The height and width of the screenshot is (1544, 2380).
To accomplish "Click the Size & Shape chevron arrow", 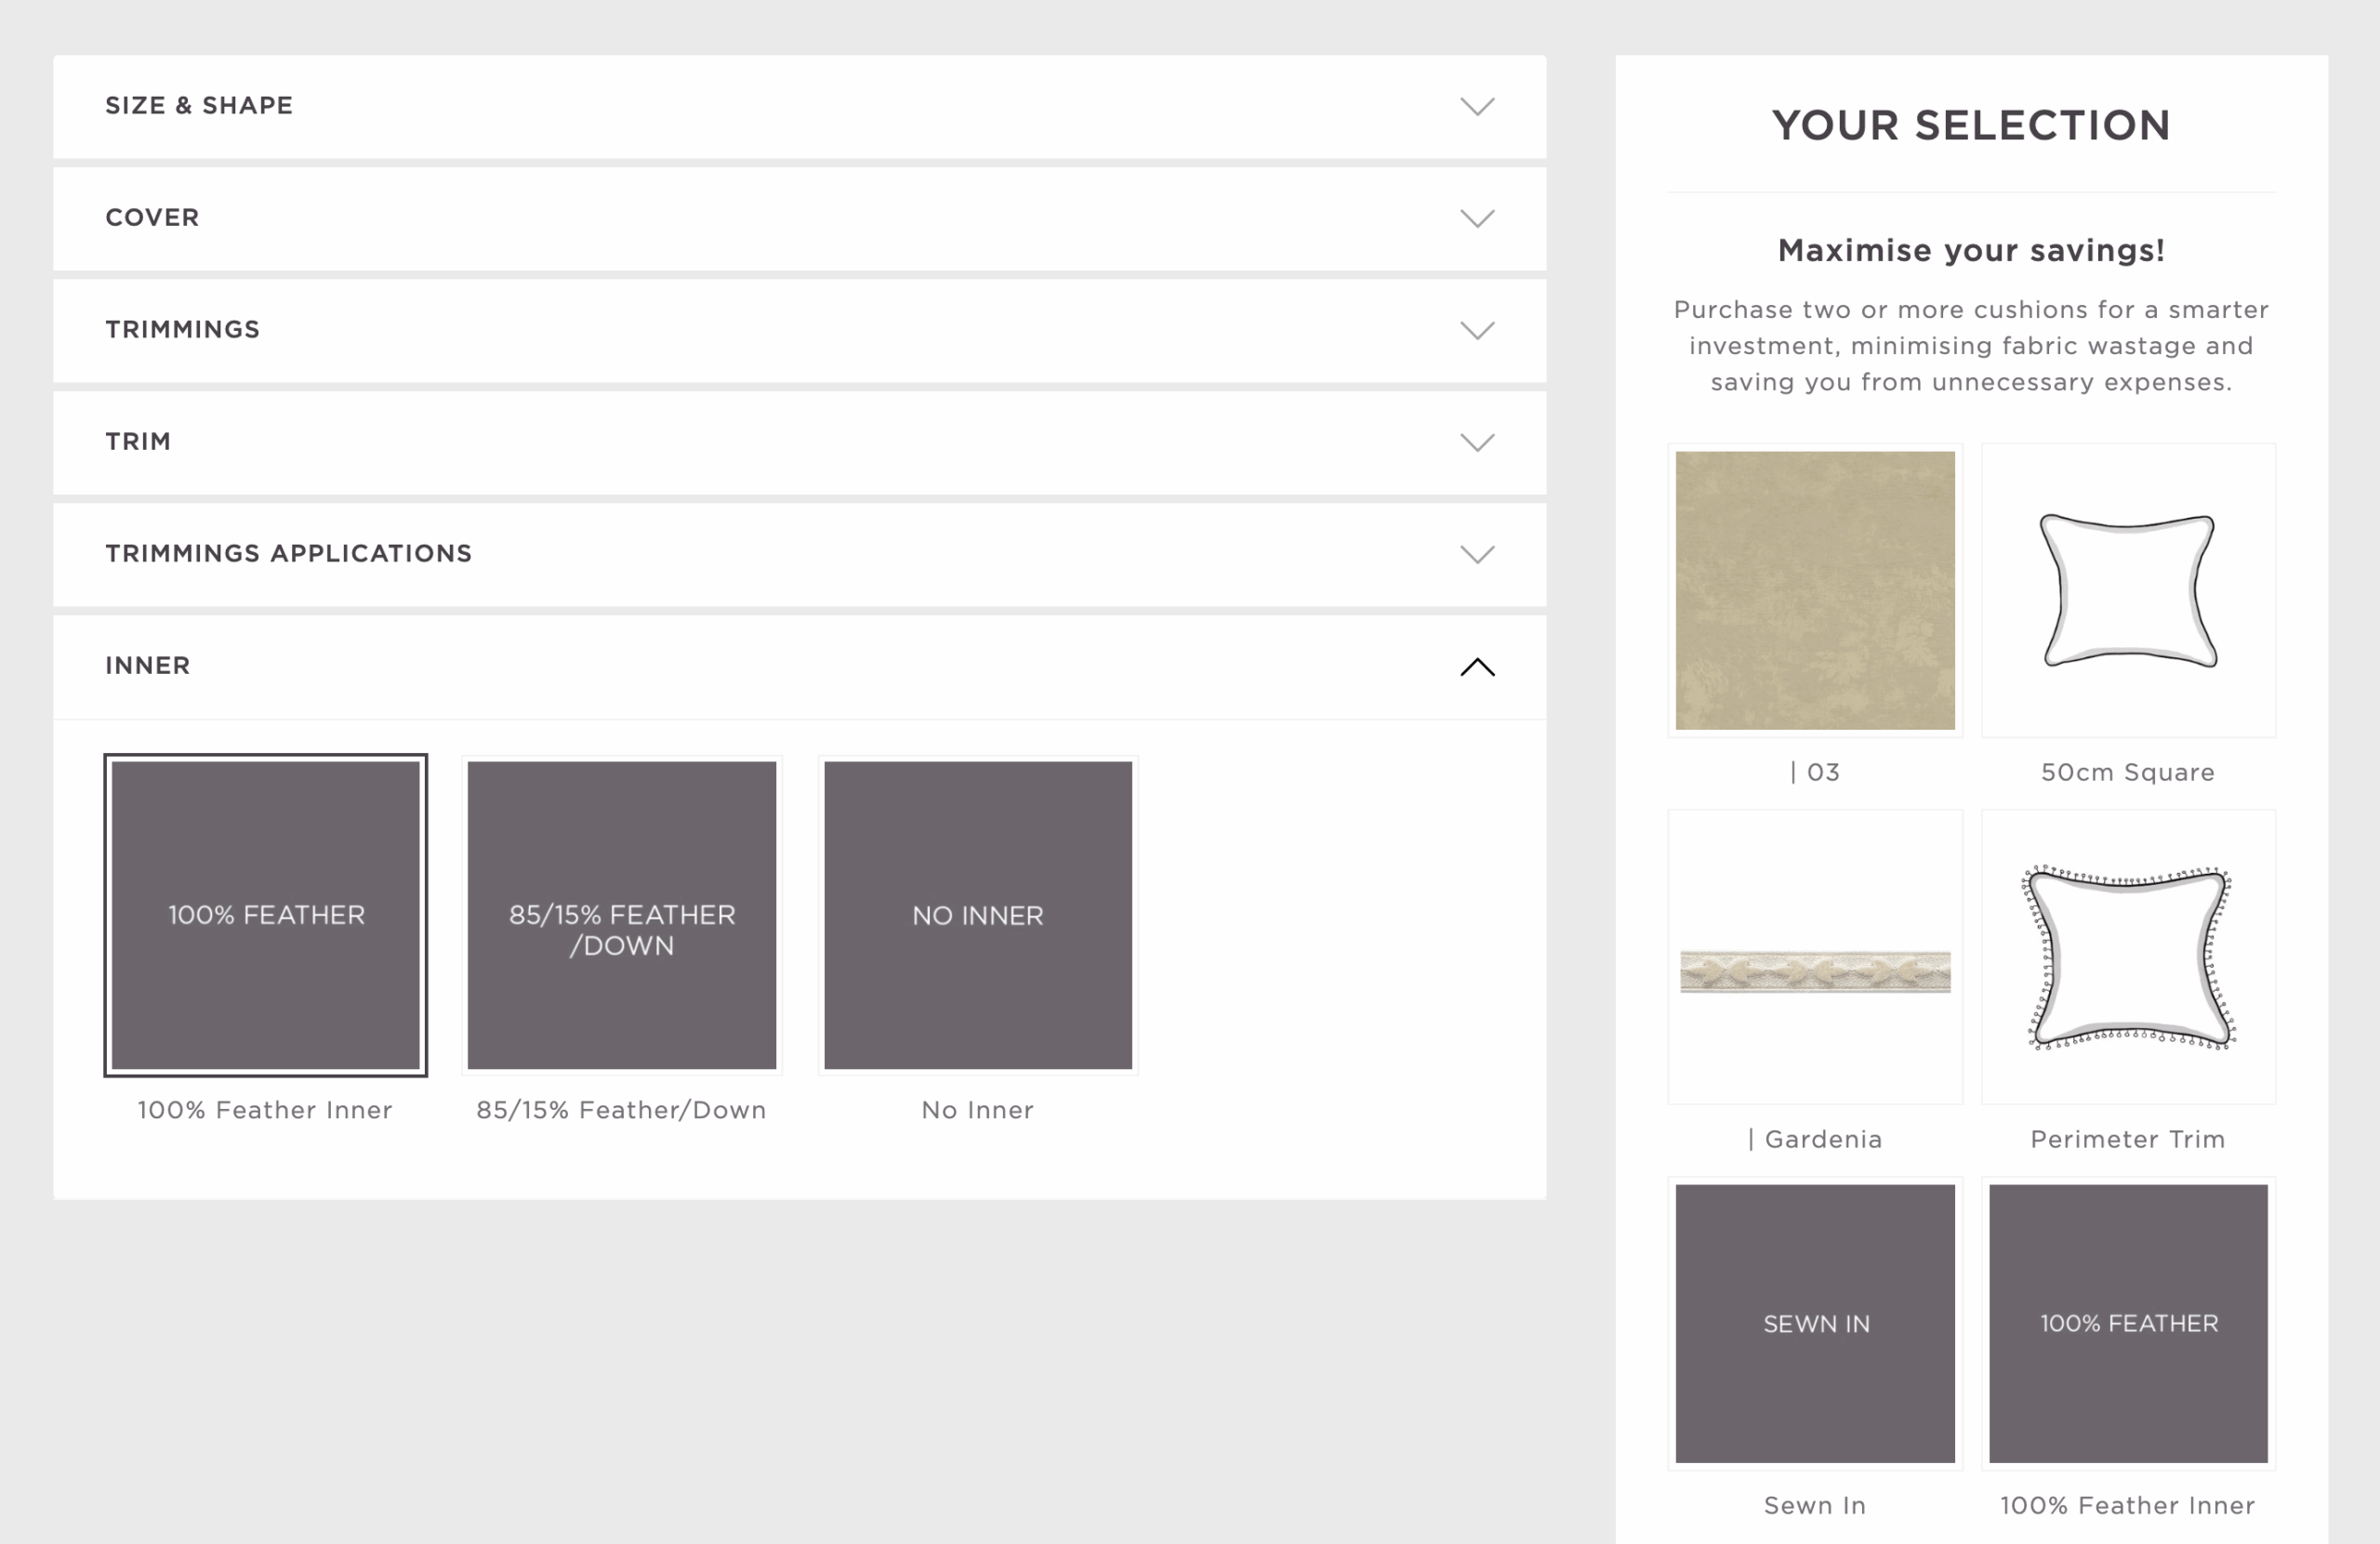I will pos(1476,106).
